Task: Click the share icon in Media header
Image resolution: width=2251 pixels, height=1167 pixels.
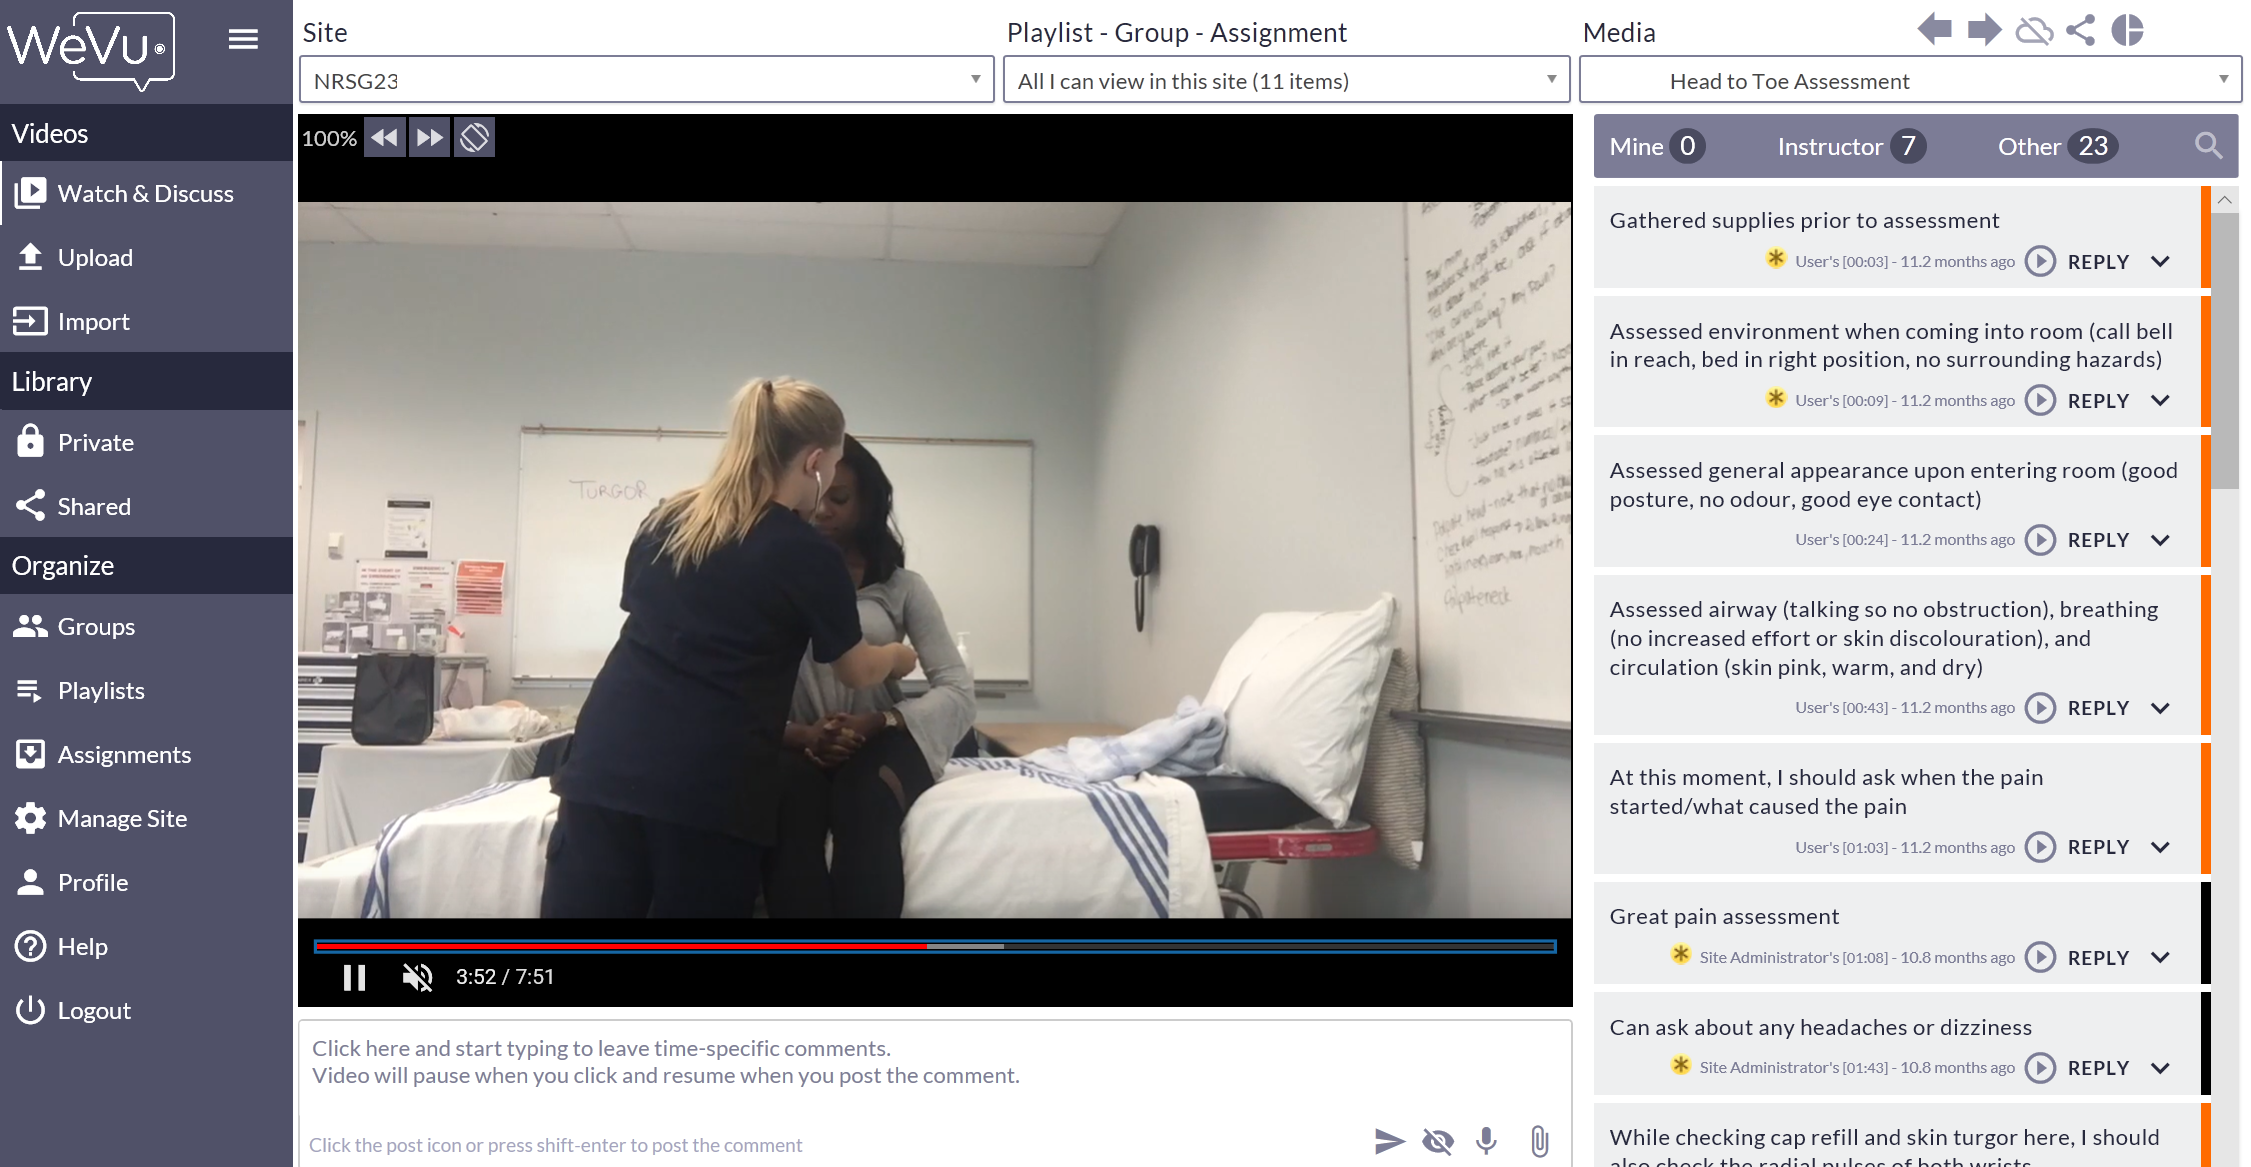Action: point(2080,30)
